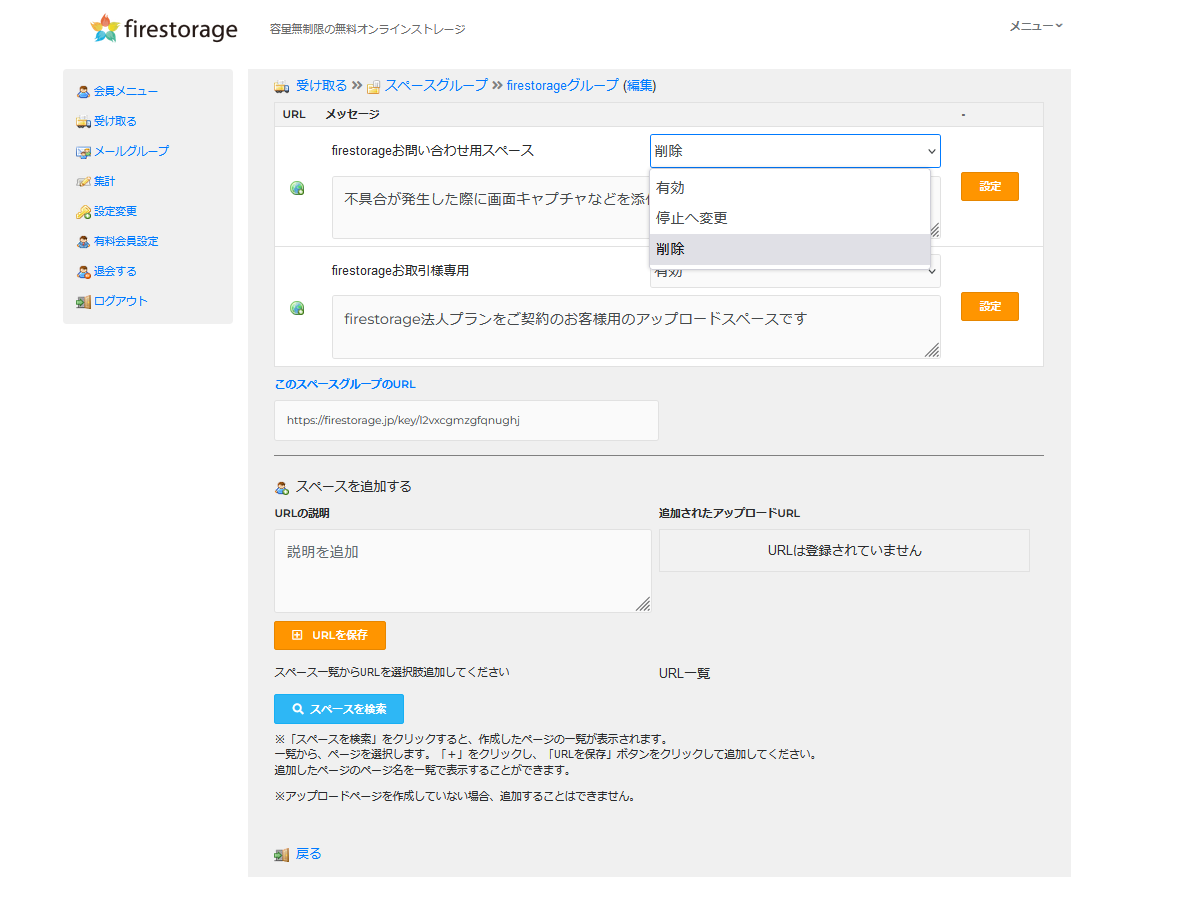Open 設定変更 sidebar link
Screen dimensions: 1177x900
pyautogui.click(x=115, y=212)
